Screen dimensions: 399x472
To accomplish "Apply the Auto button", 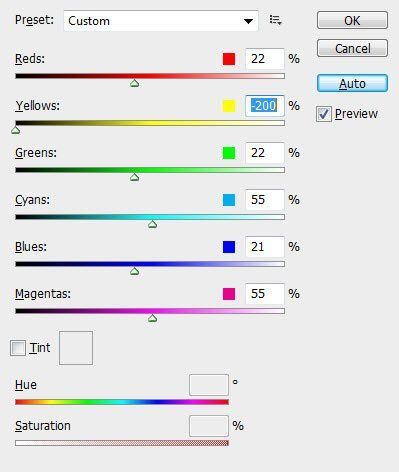I will tap(352, 83).
